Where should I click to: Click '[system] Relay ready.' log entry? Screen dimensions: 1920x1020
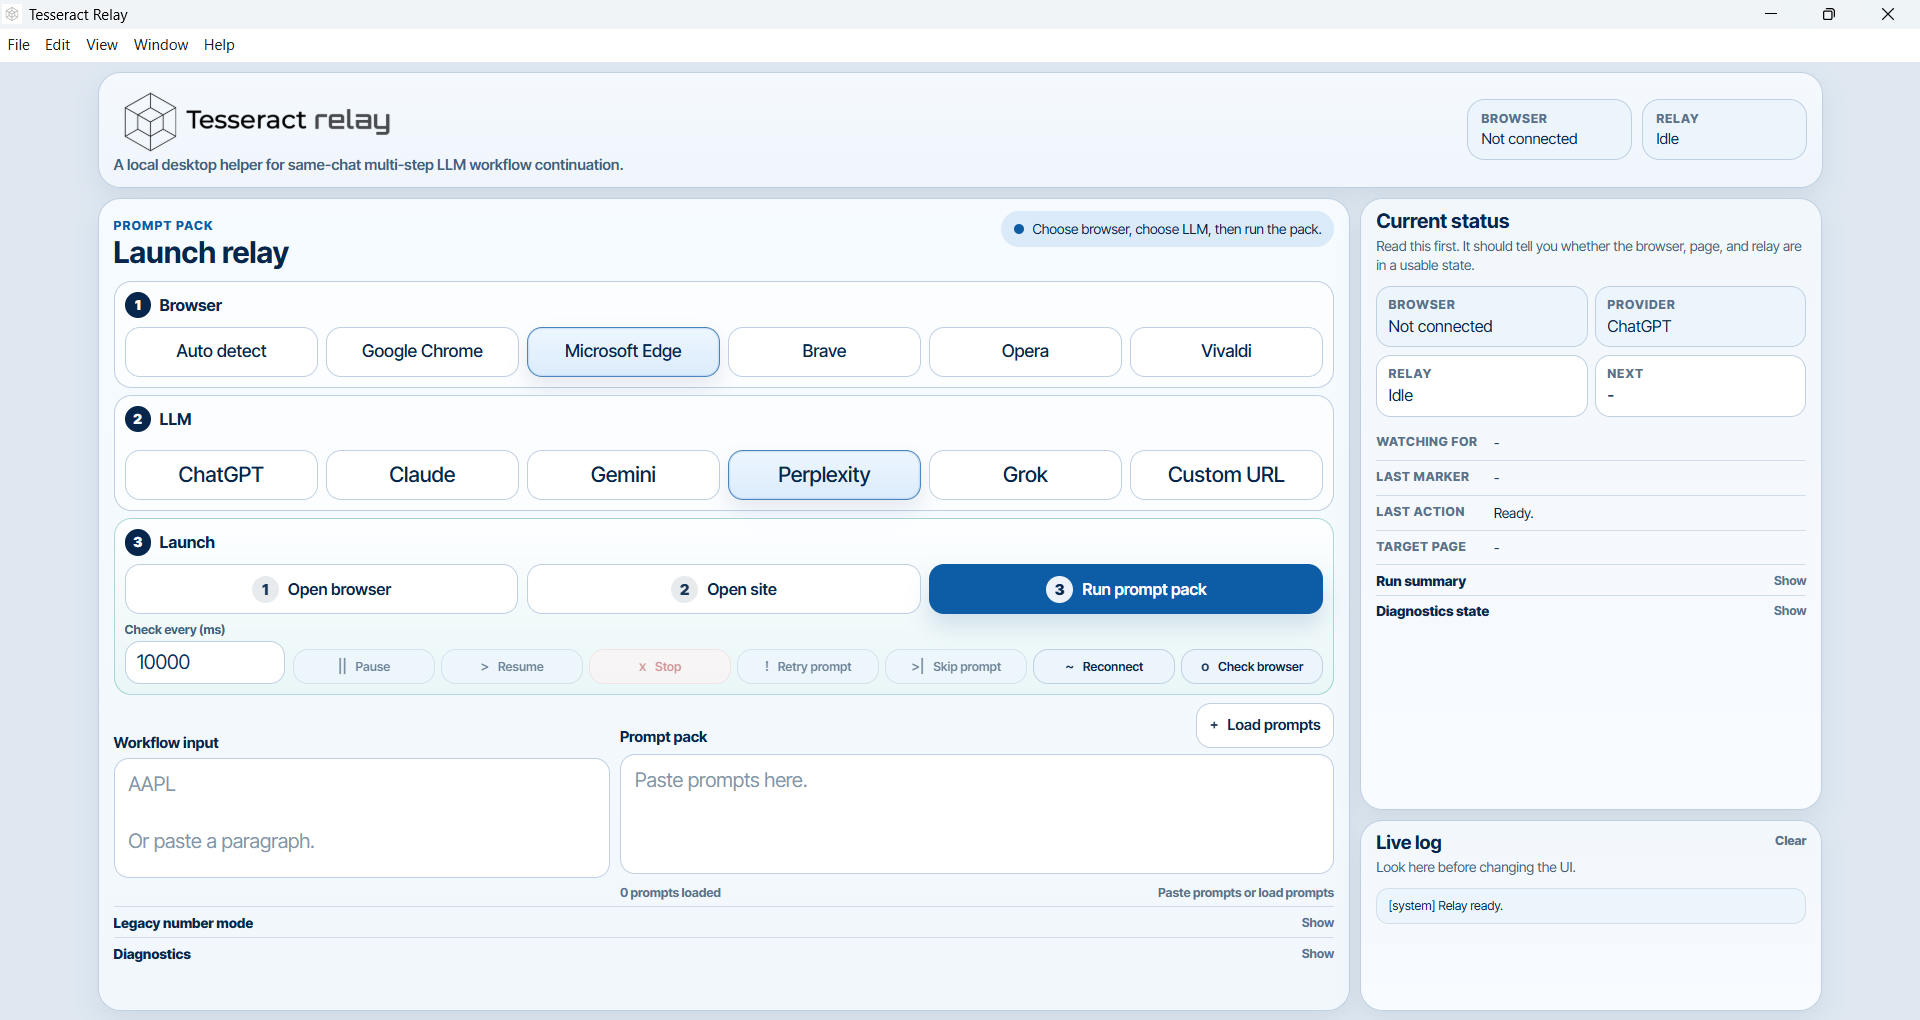(1591, 906)
